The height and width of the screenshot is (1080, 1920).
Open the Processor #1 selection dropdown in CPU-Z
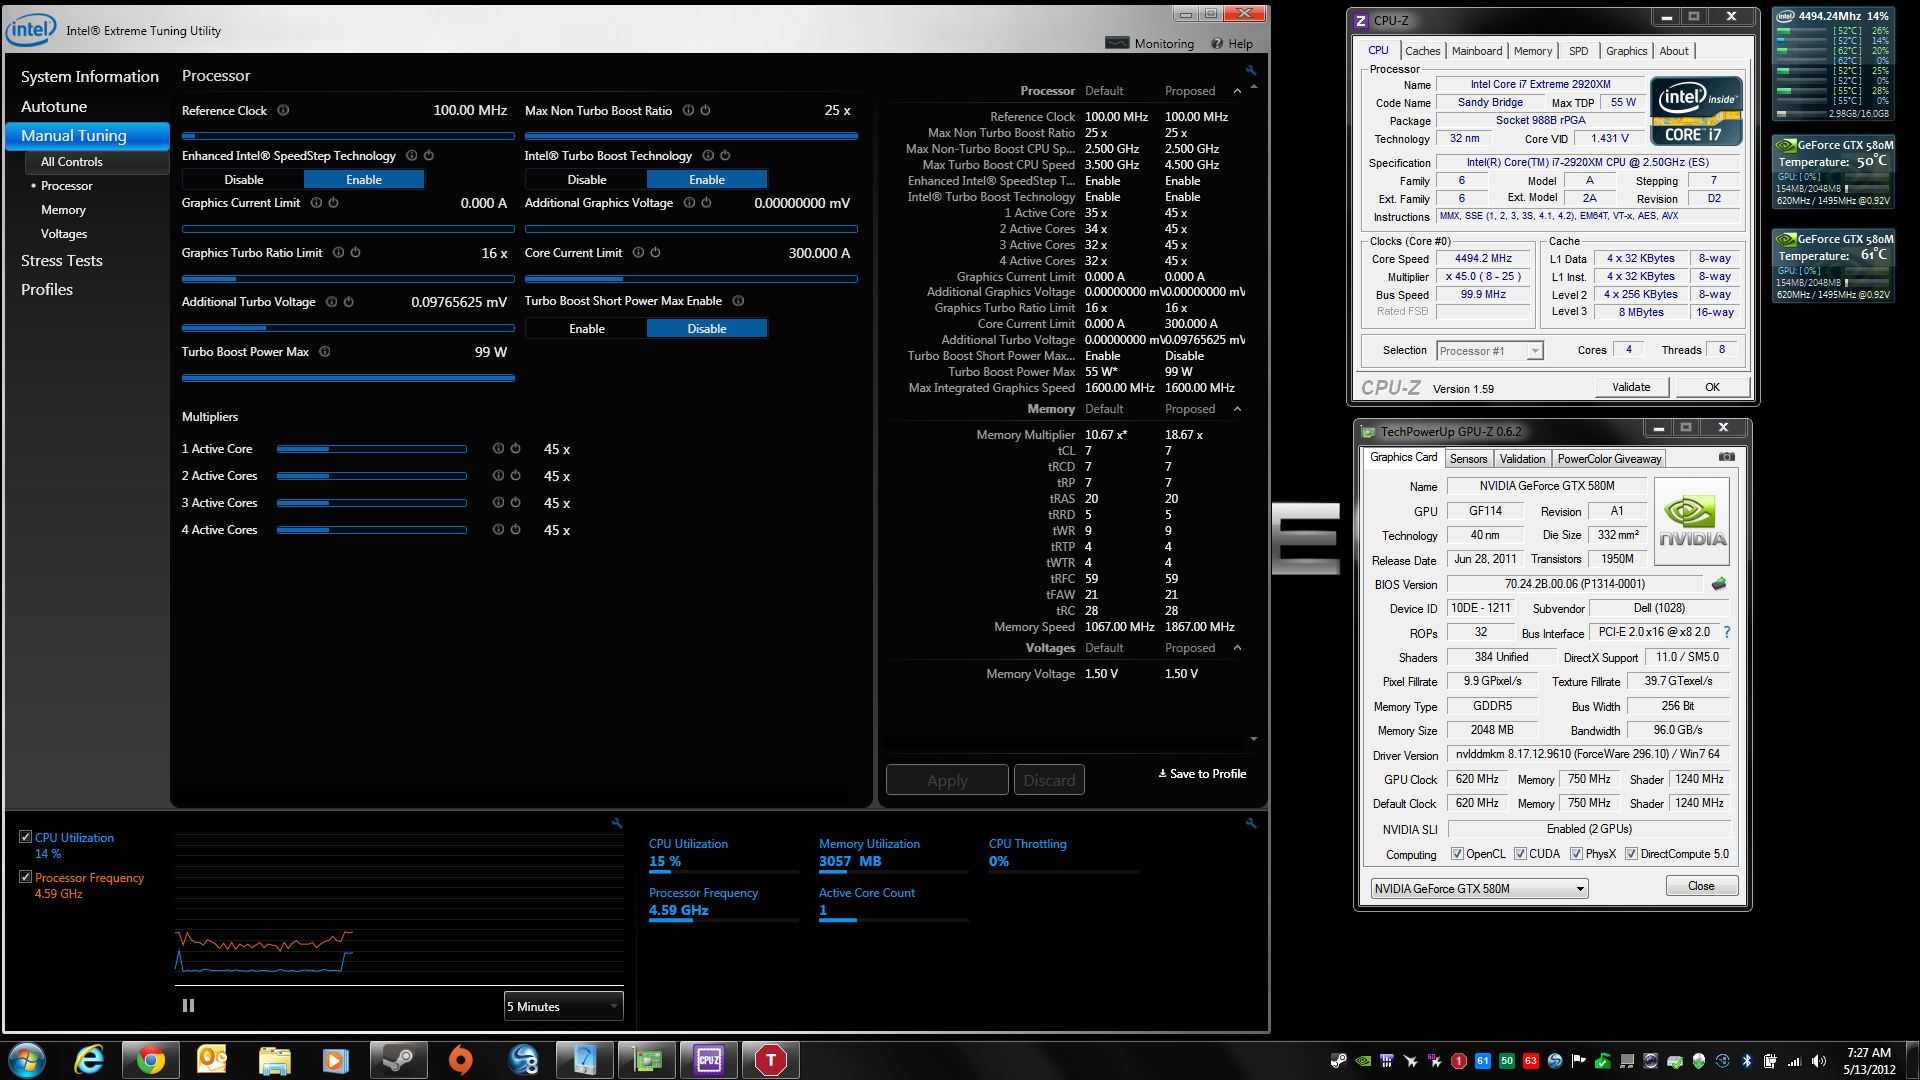click(1489, 351)
